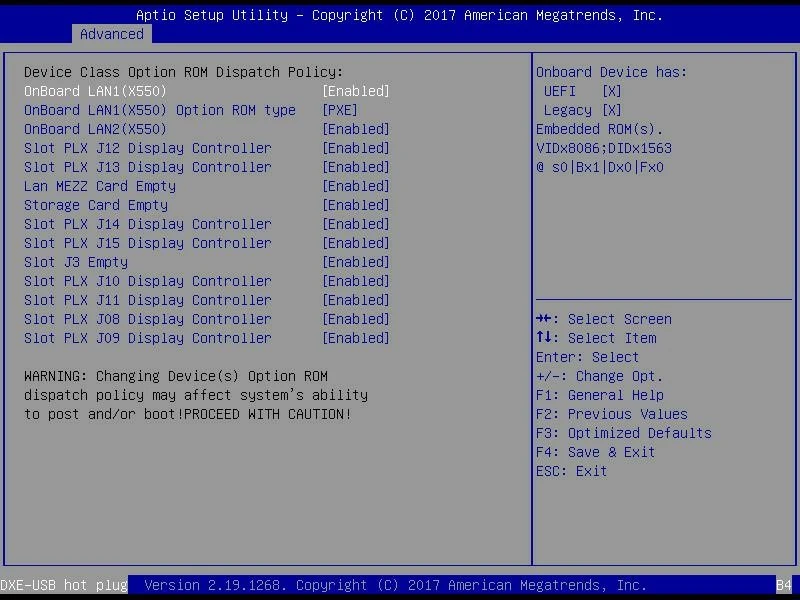Viewport: 800px width, 600px height.
Task: Change Slot J3 Empty Enabled value
Action: click(355, 262)
